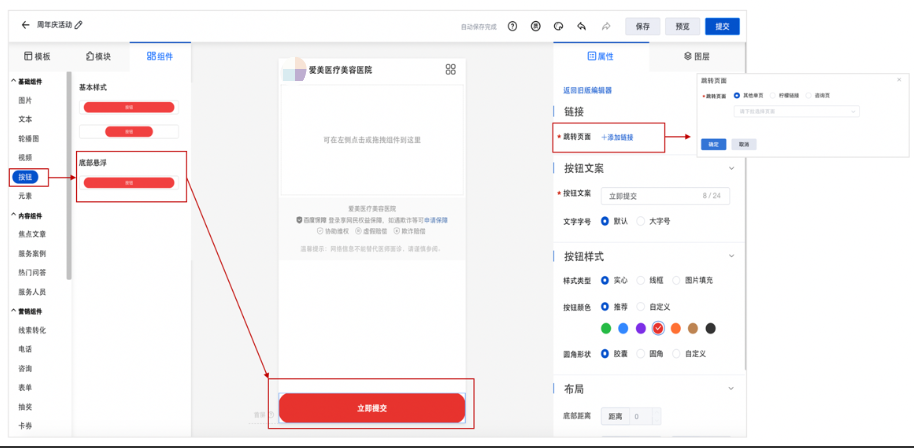This screenshot has width=914, height=448.
Task: Click the hospital logo in the preview header
Action: pyautogui.click(x=294, y=69)
